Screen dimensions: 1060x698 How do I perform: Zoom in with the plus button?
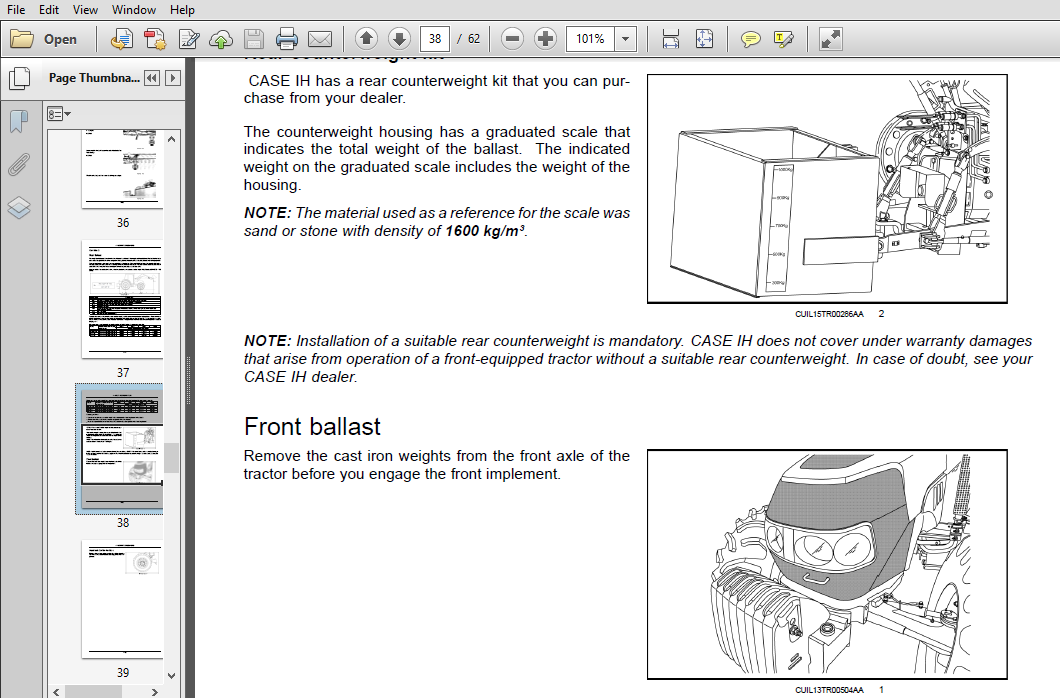pos(545,39)
